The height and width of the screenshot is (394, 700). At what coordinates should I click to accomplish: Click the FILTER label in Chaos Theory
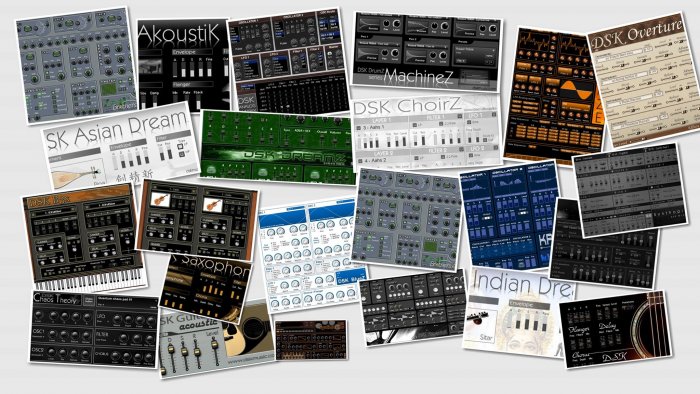coord(103,334)
